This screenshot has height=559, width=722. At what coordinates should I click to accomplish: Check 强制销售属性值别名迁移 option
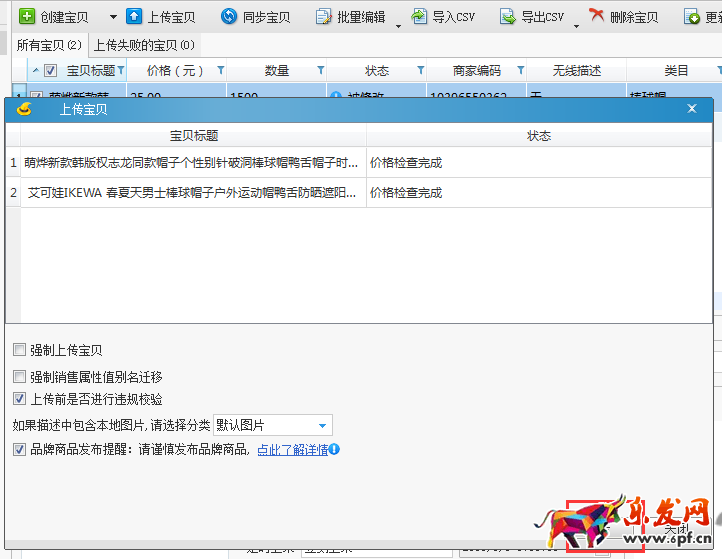click(x=20, y=377)
